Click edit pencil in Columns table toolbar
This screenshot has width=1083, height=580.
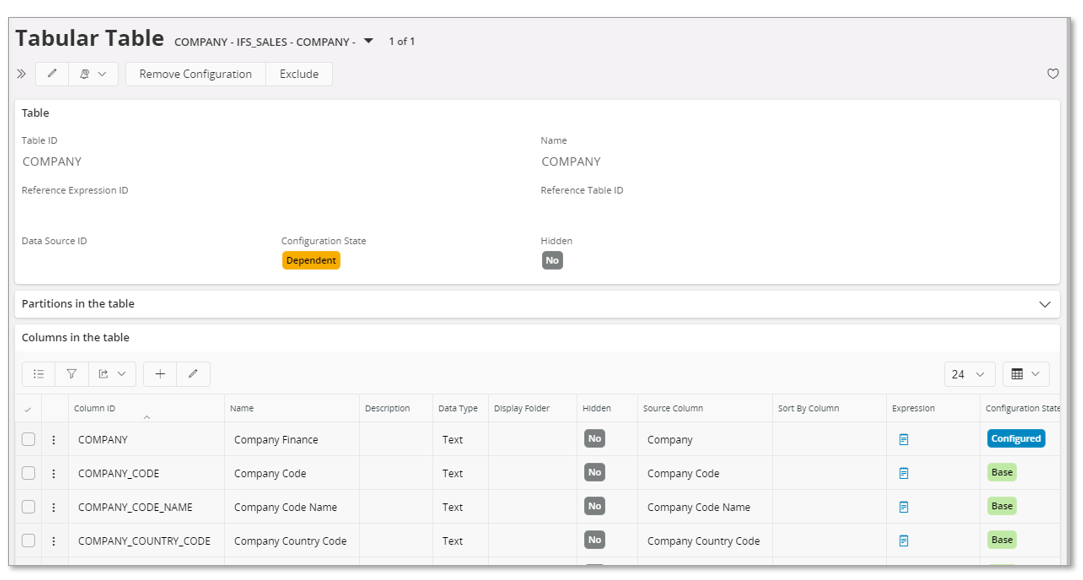pos(193,374)
